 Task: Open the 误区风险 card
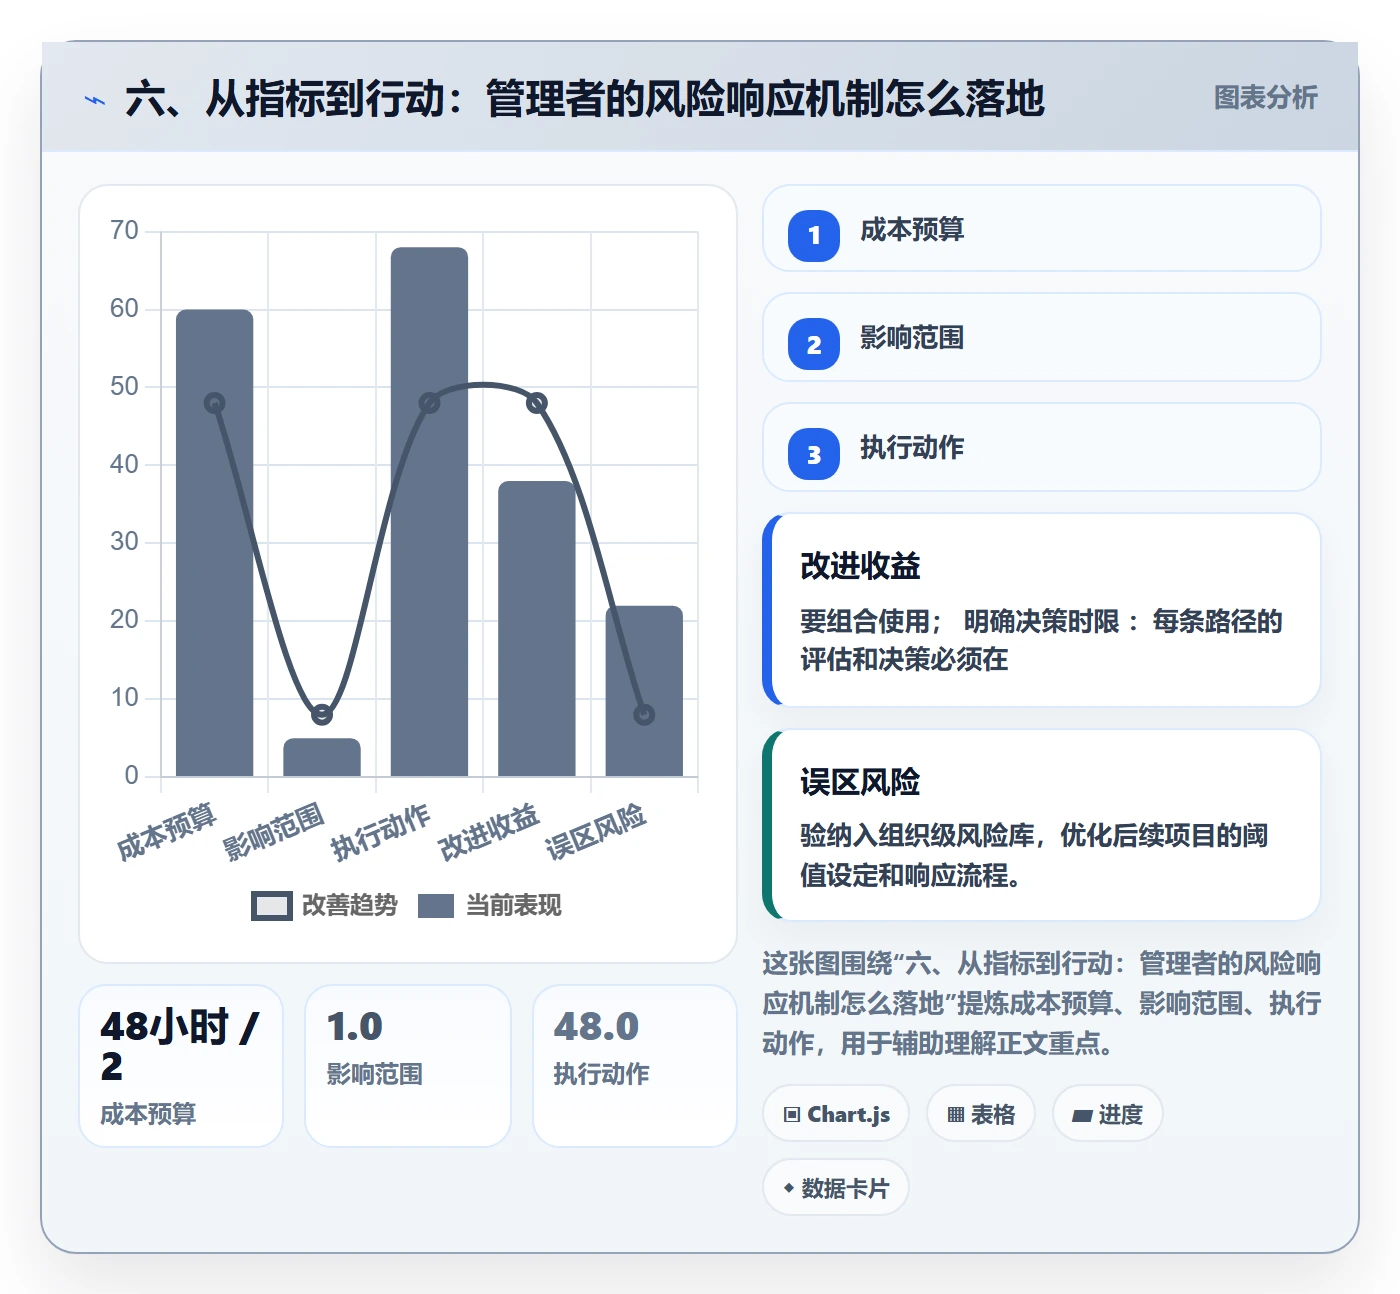click(1041, 825)
